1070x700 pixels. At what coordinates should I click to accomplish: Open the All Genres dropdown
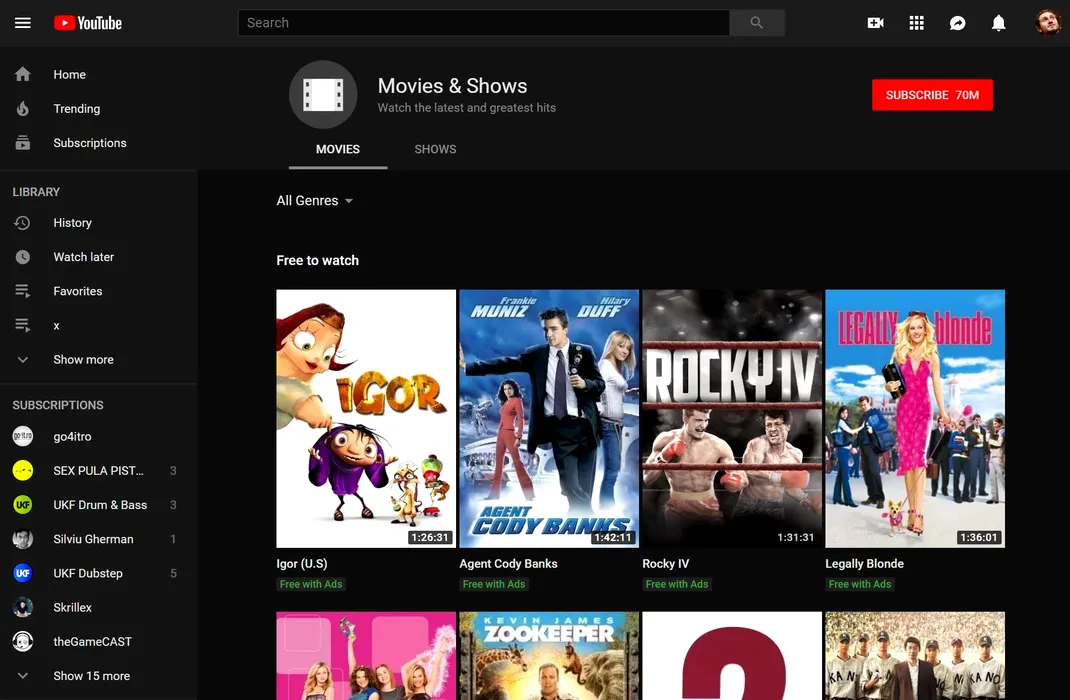(315, 201)
